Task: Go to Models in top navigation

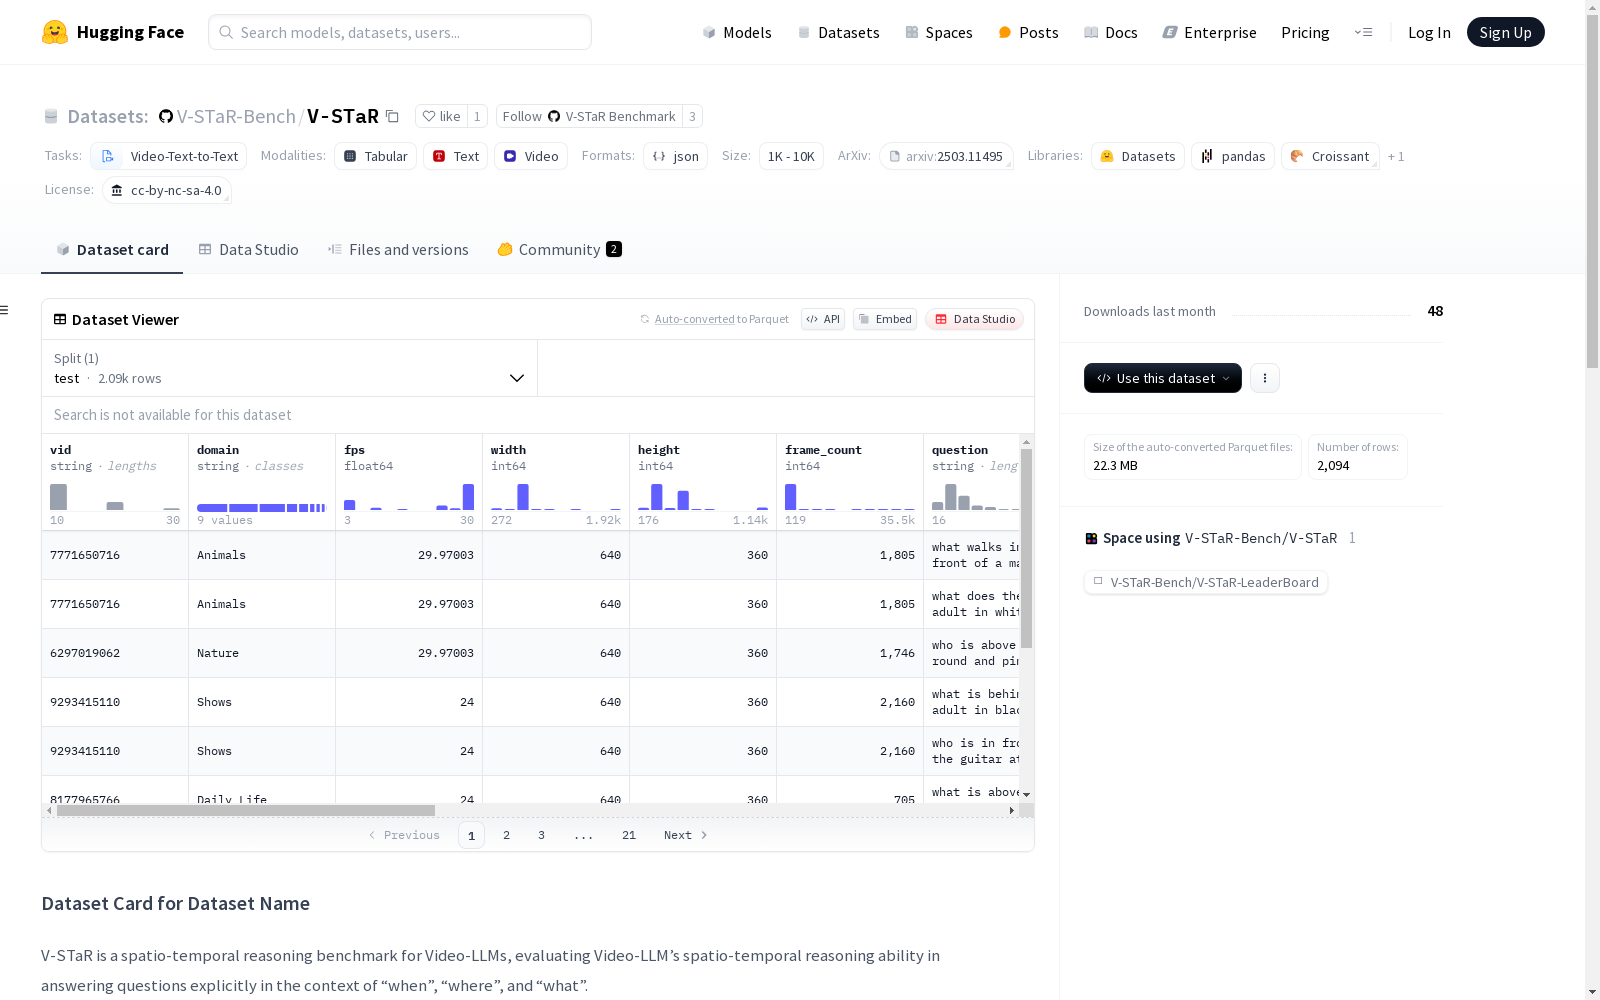Action: point(737,32)
